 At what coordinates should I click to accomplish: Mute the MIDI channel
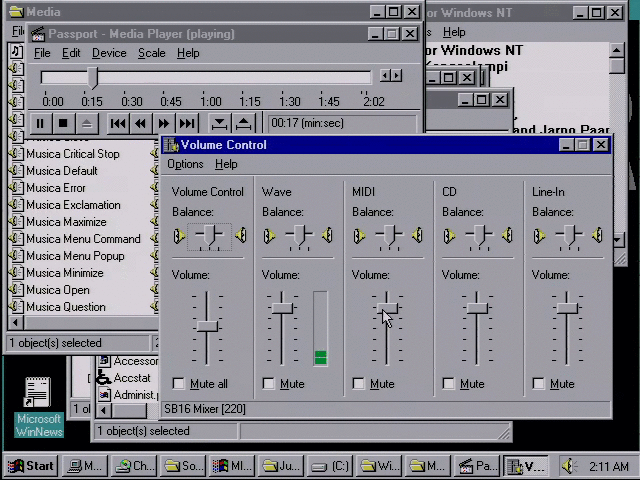358,384
